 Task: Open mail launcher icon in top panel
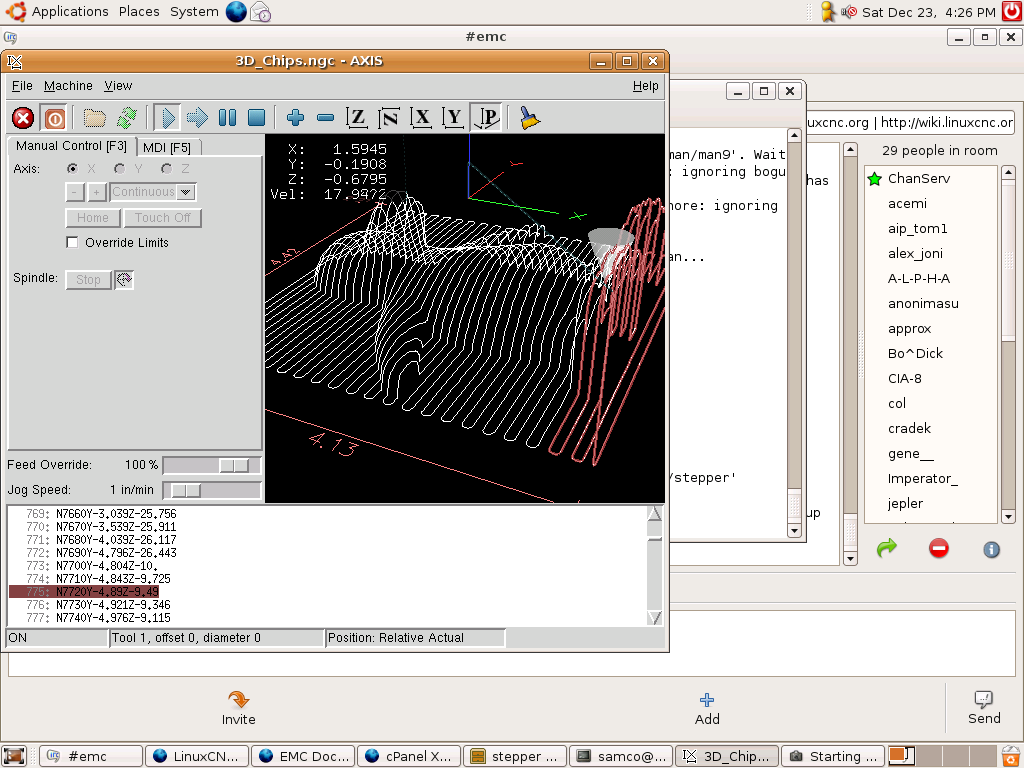(x=261, y=12)
